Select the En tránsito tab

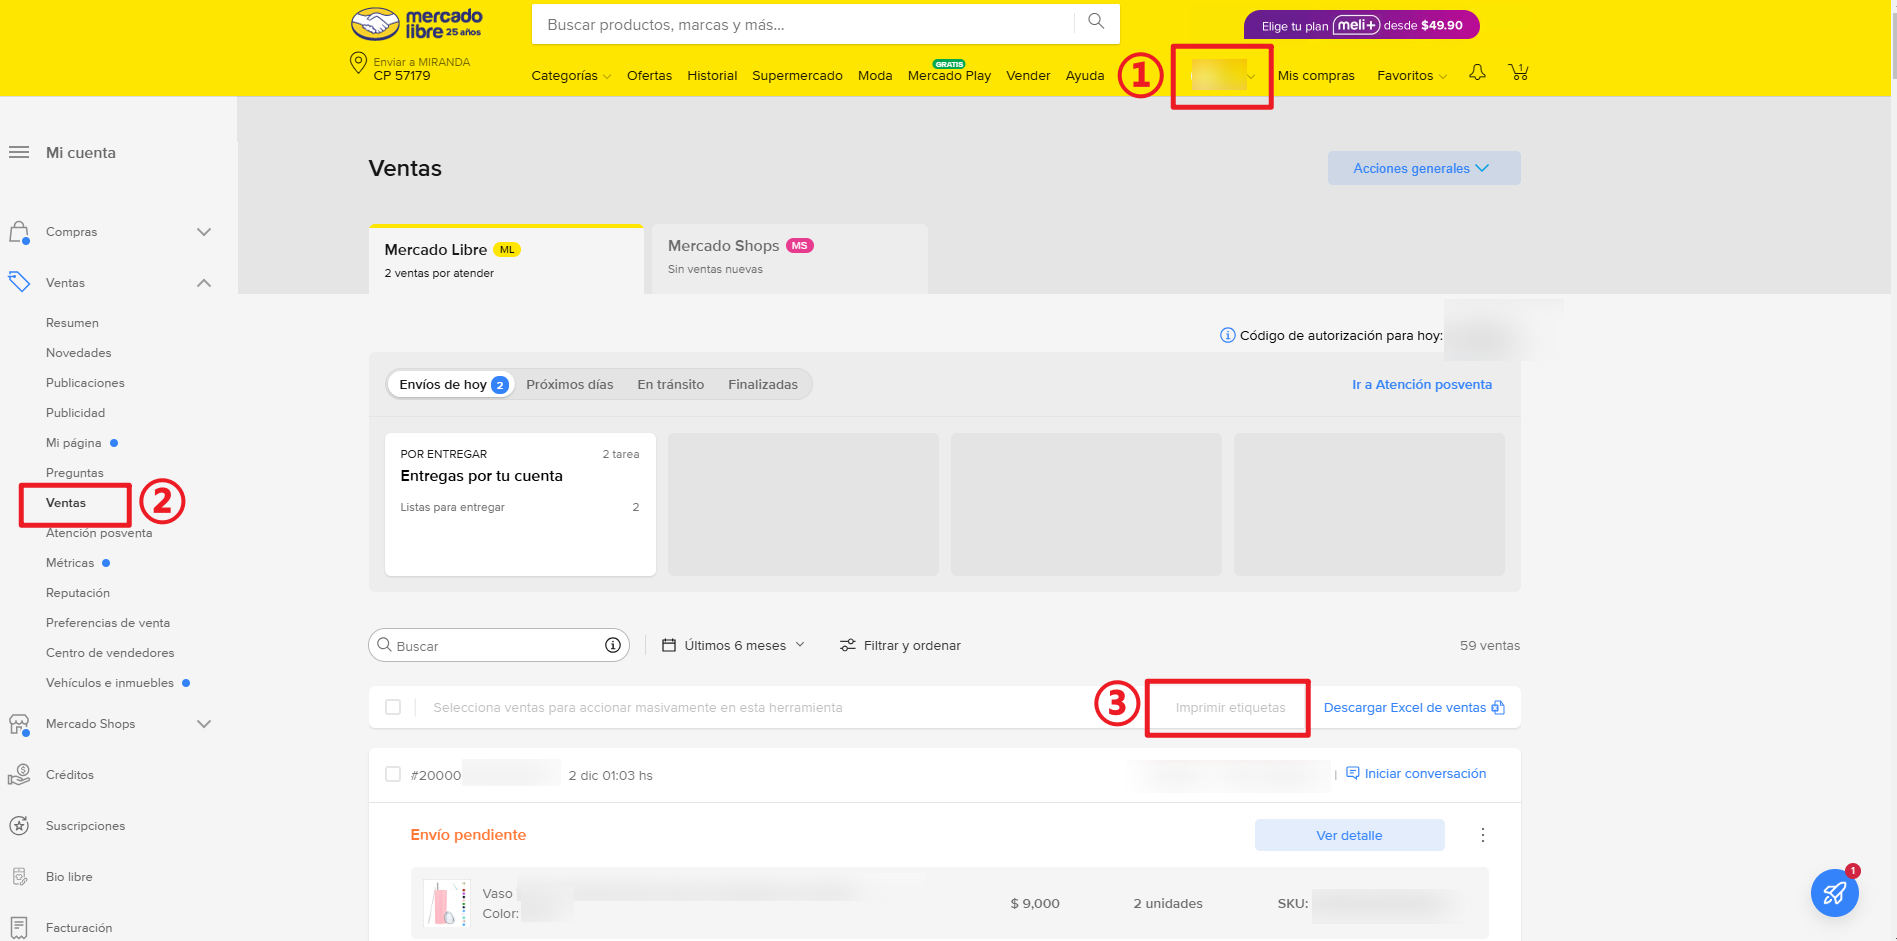[671, 384]
